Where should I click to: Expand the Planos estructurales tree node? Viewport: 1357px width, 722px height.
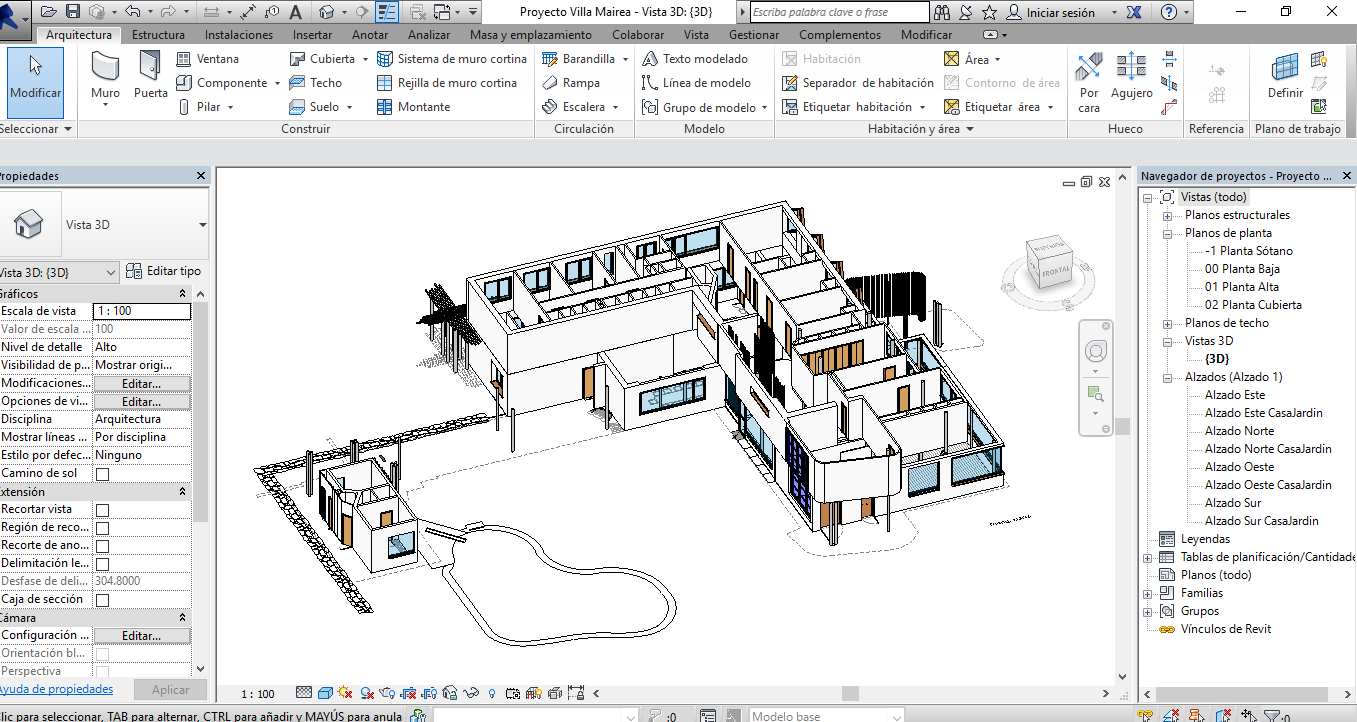click(x=1167, y=215)
